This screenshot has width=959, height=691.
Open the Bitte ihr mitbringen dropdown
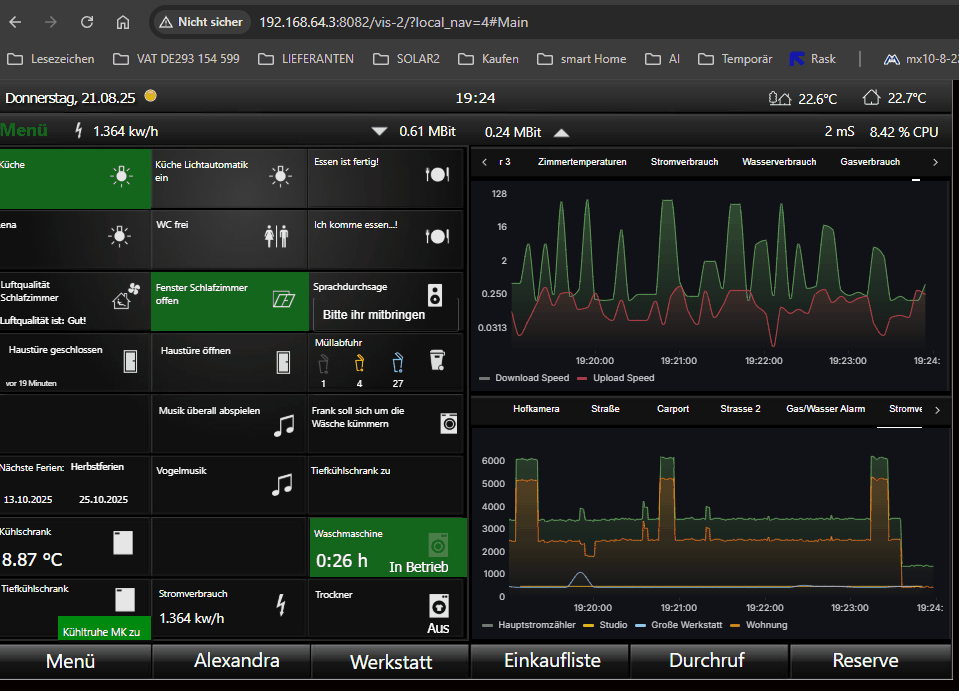(x=384, y=314)
